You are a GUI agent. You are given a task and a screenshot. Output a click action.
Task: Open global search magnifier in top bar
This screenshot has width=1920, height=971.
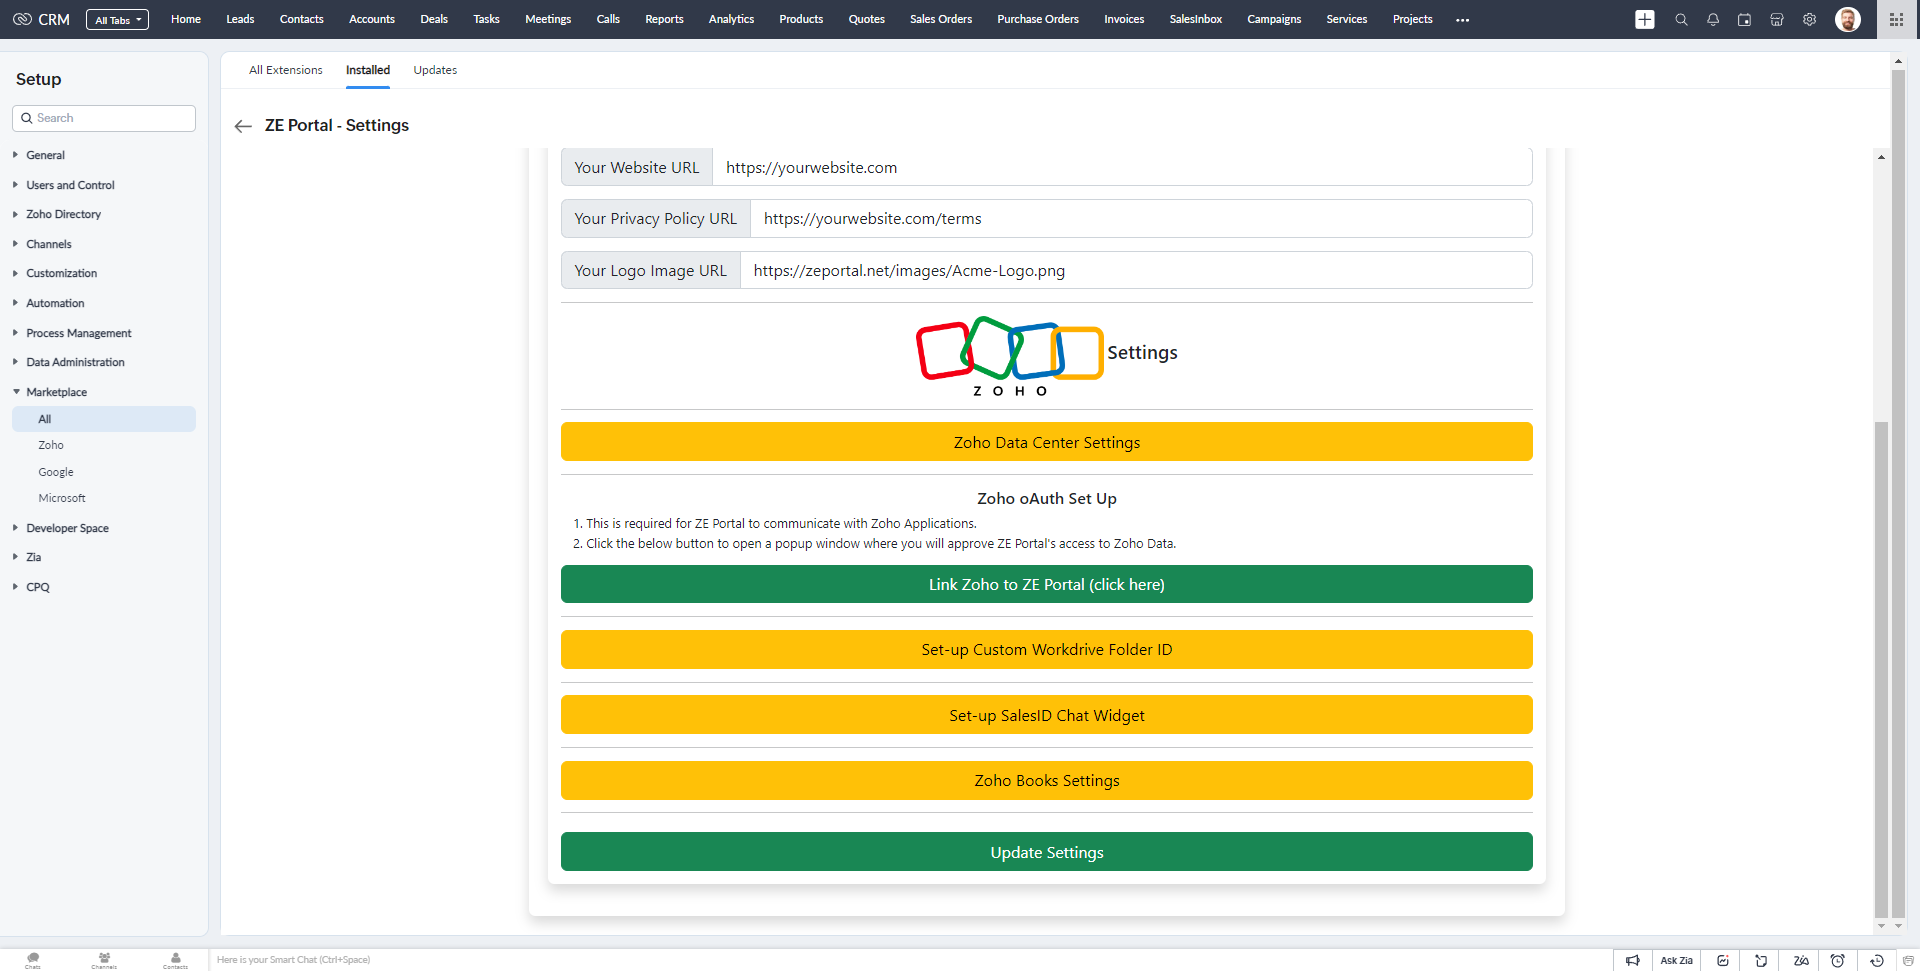pos(1681,19)
